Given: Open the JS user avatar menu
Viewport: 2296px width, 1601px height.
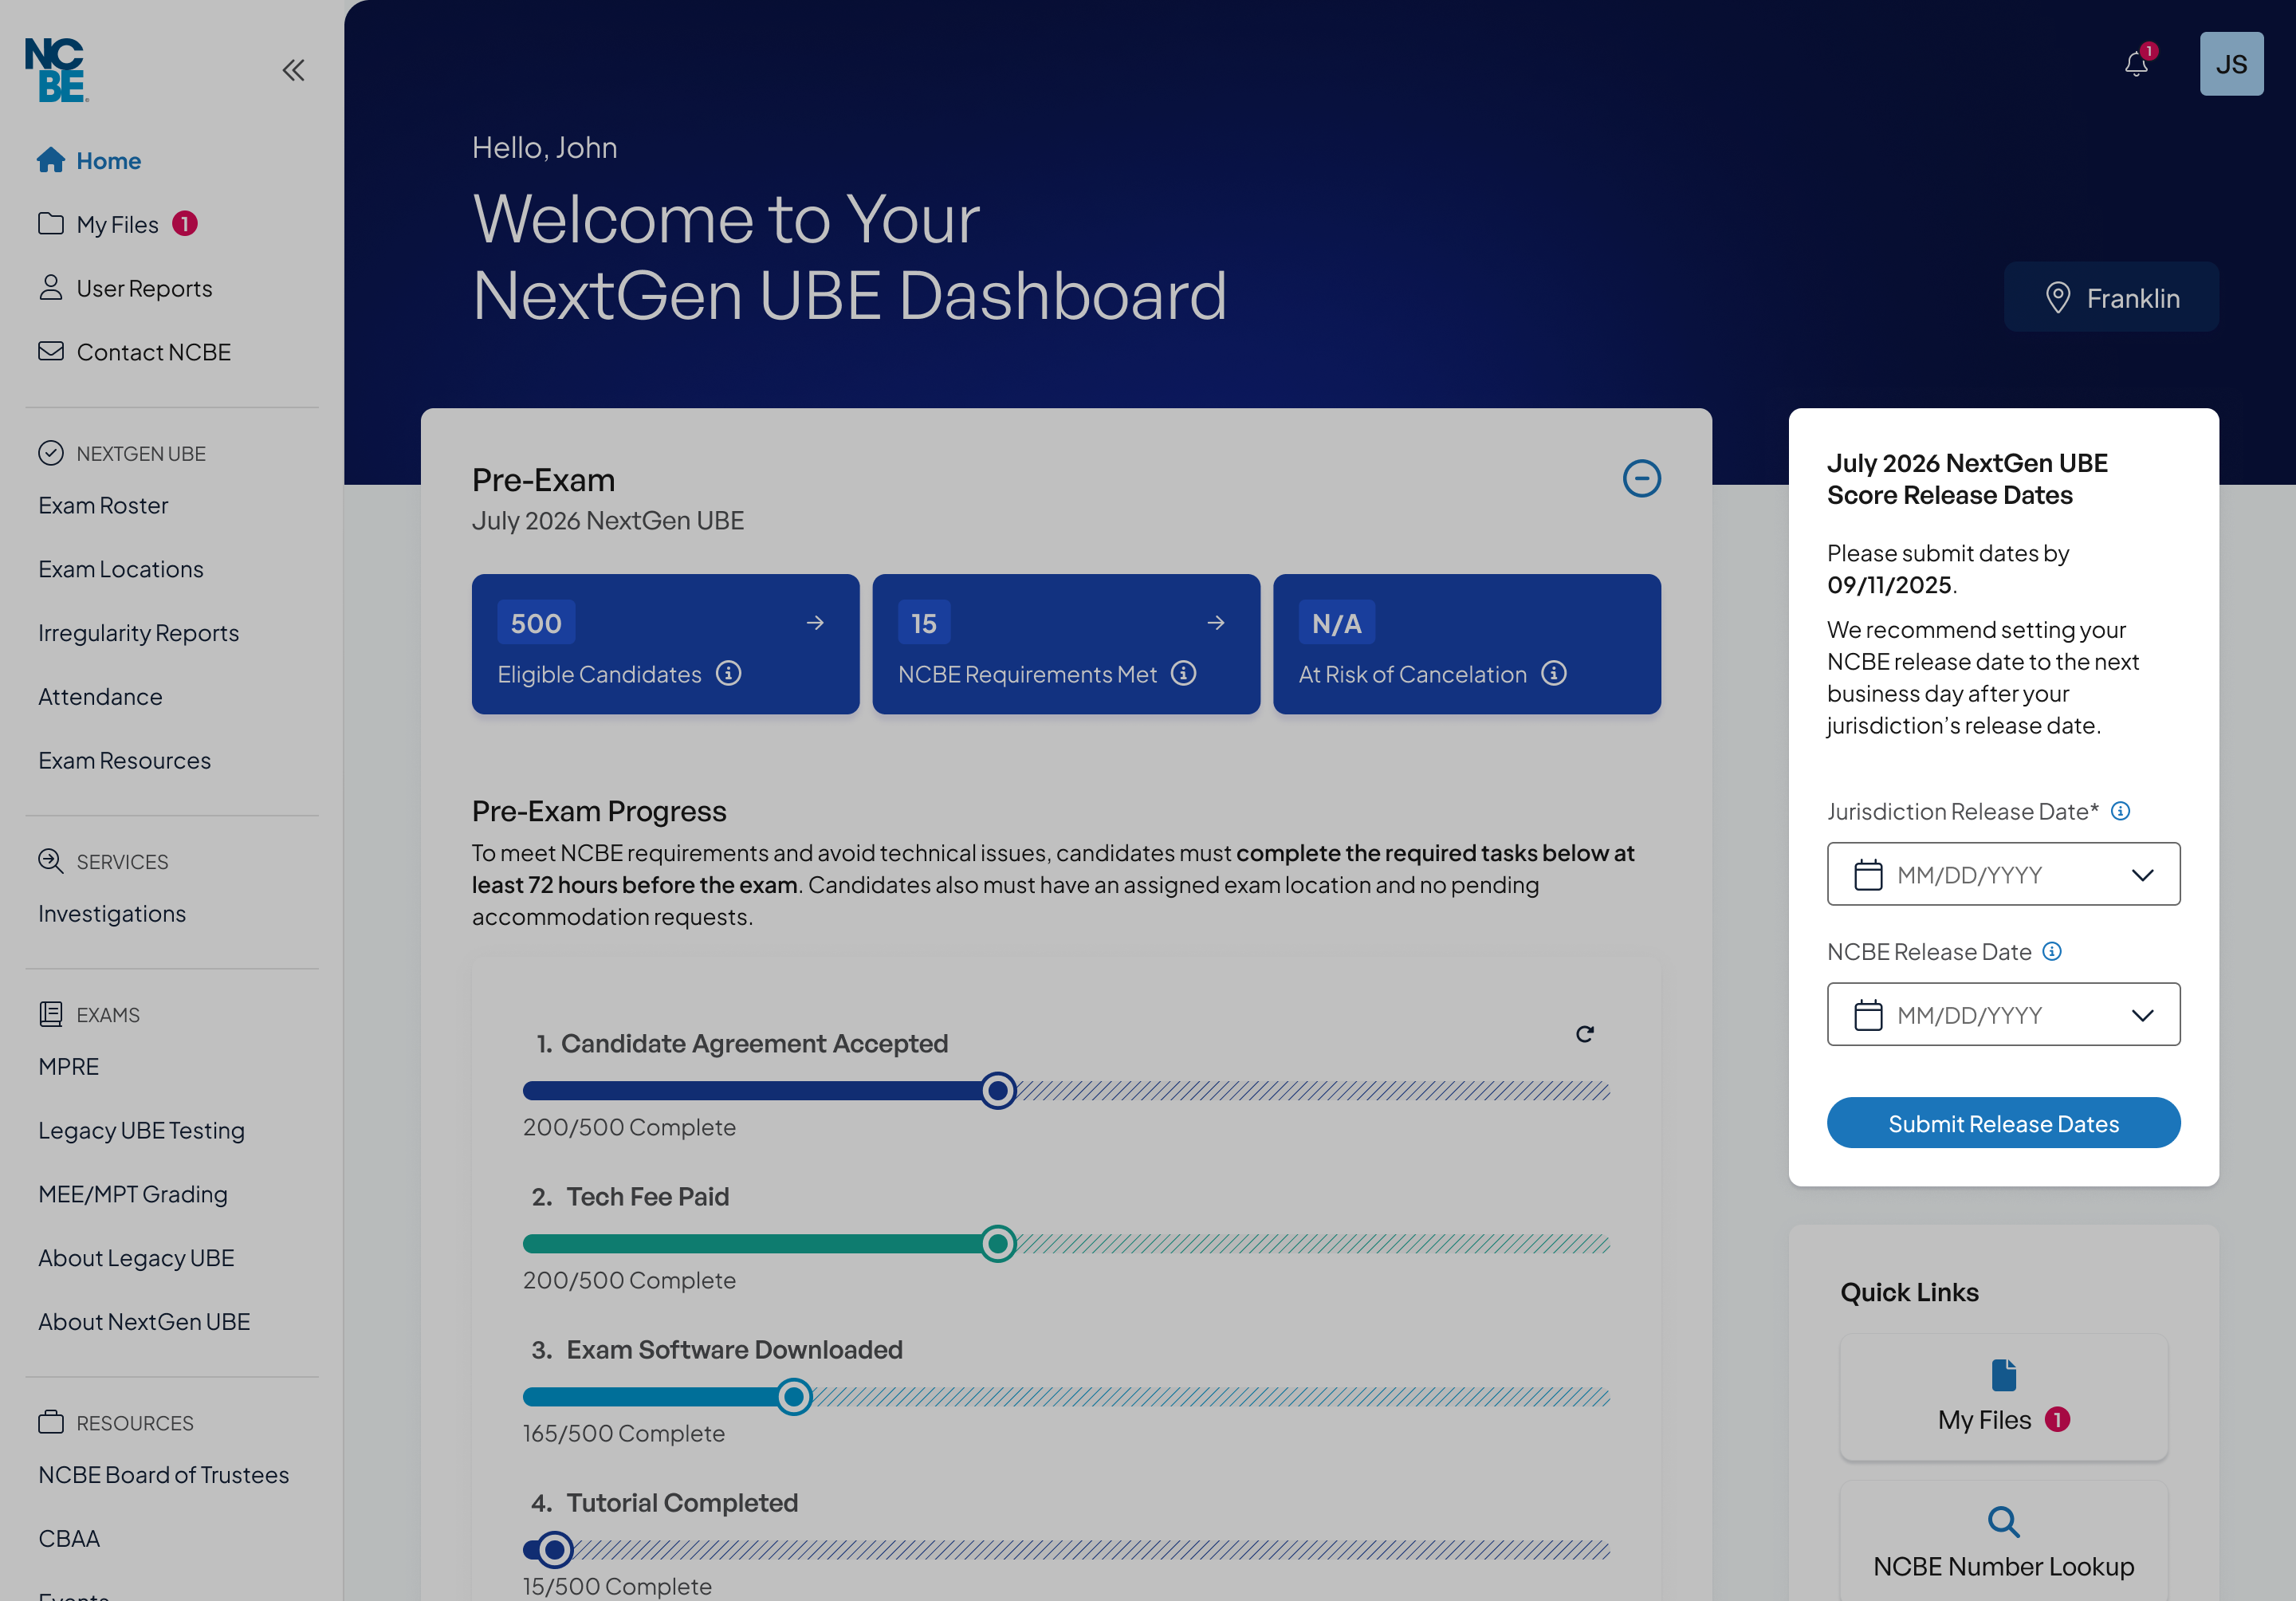Looking at the screenshot, I should (x=2231, y=64).
